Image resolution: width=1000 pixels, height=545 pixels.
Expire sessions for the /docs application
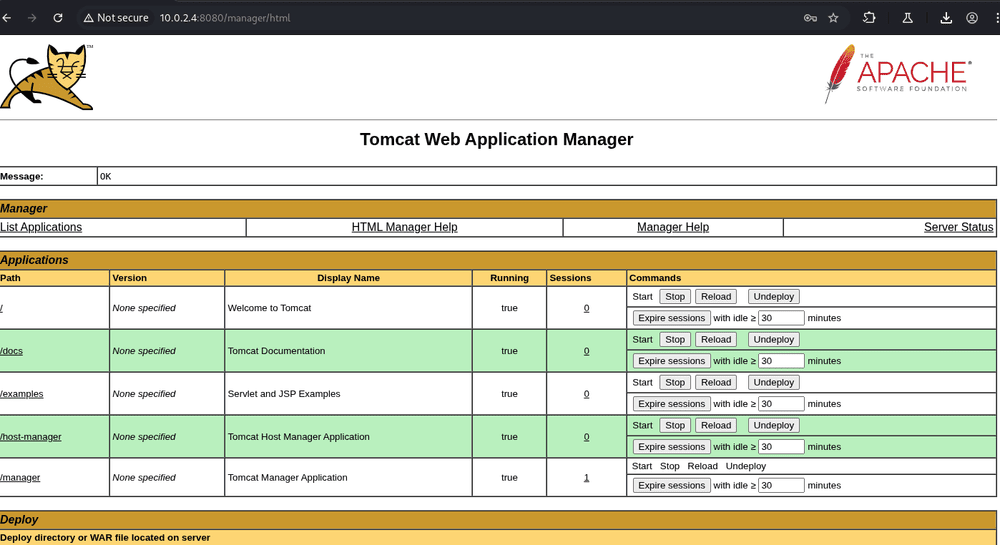[672, 361]
